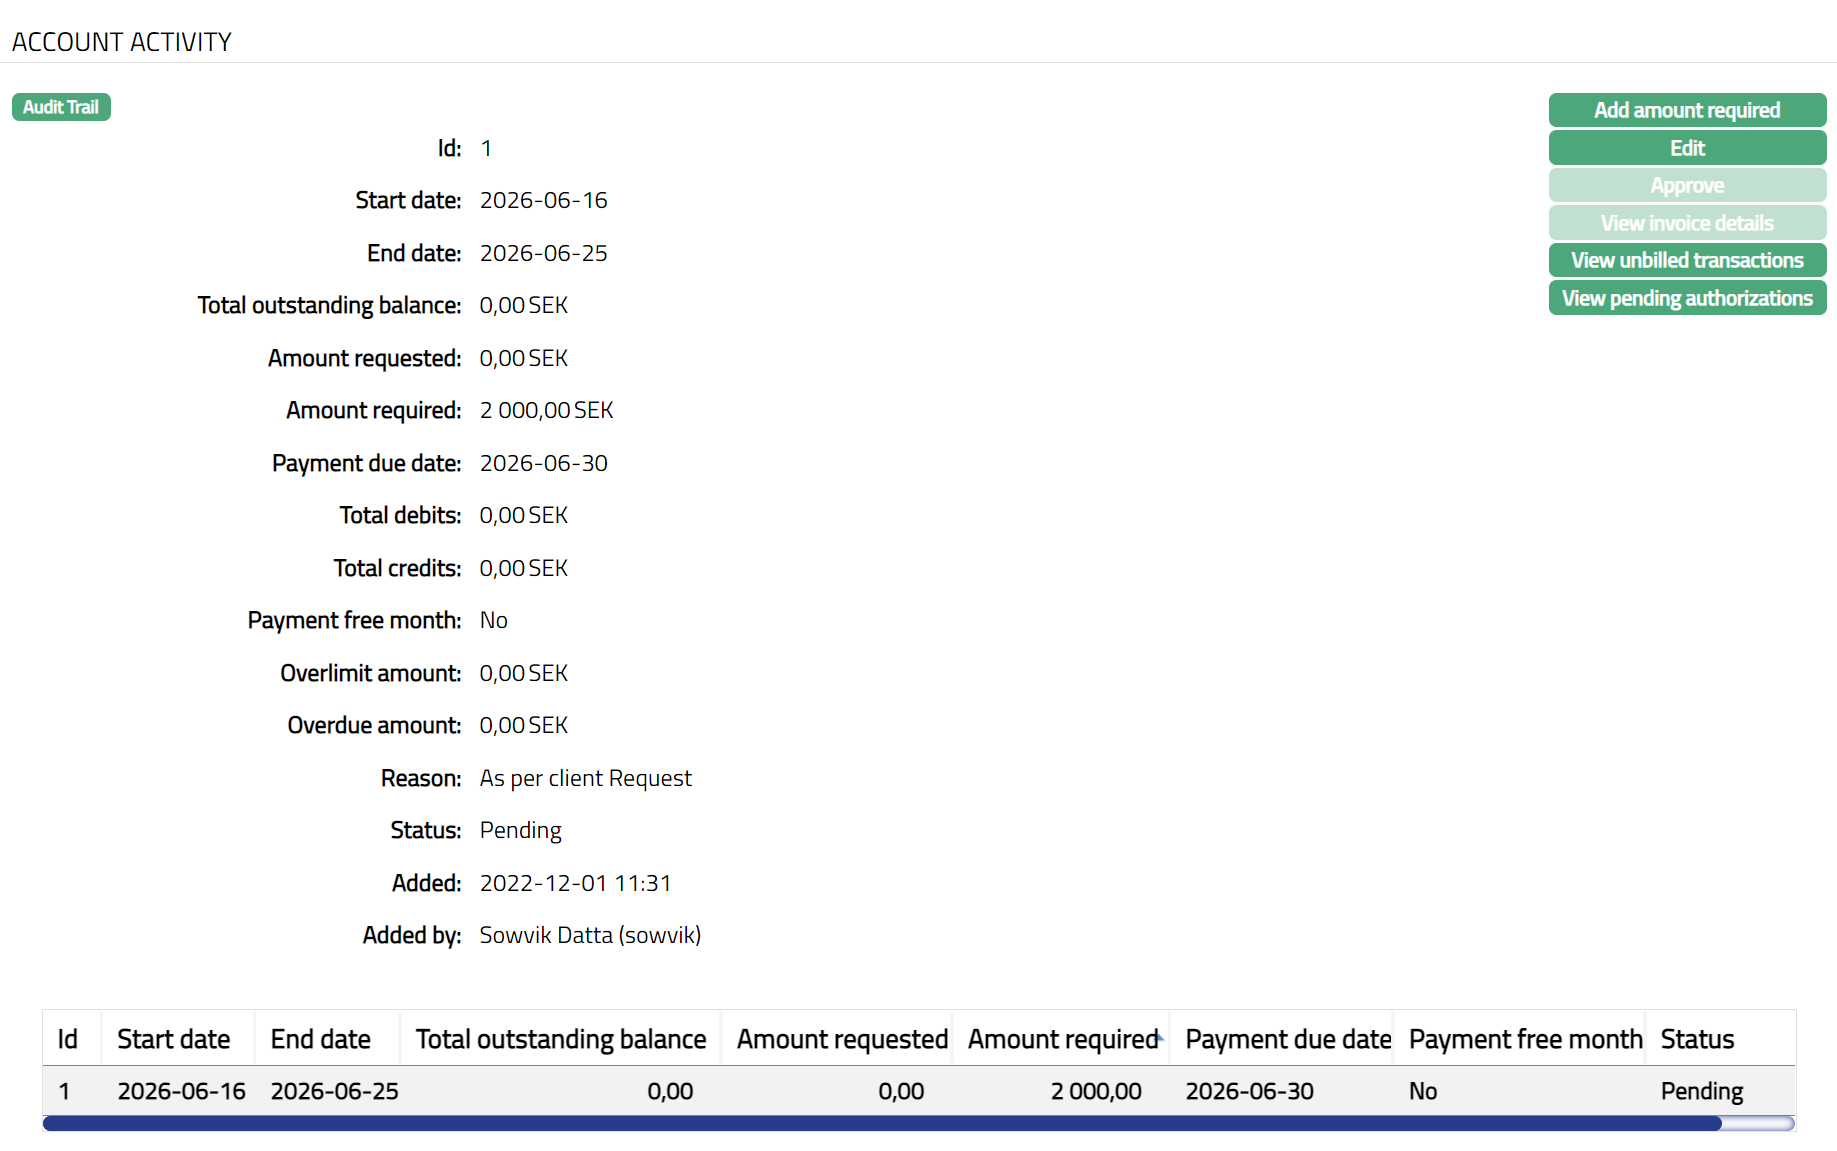Screen dimensions: 1837x1151
Task: Select the Pending cell in the table row
Action: (x=1701, y=1091)
